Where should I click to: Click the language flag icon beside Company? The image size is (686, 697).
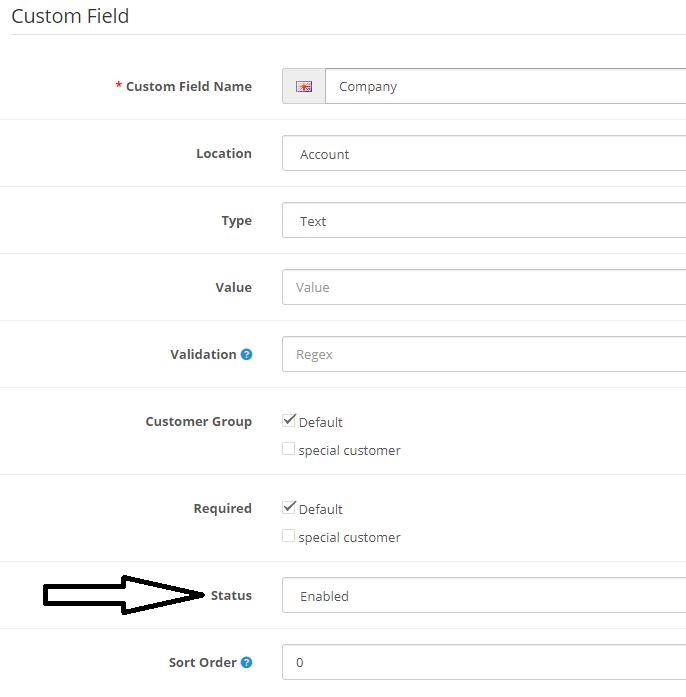[304, 86]
